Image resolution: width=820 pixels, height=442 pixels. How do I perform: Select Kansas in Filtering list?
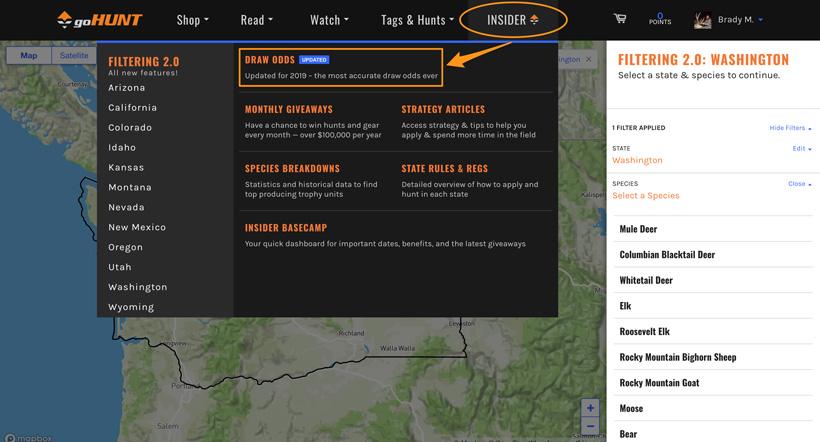point(126,167)
